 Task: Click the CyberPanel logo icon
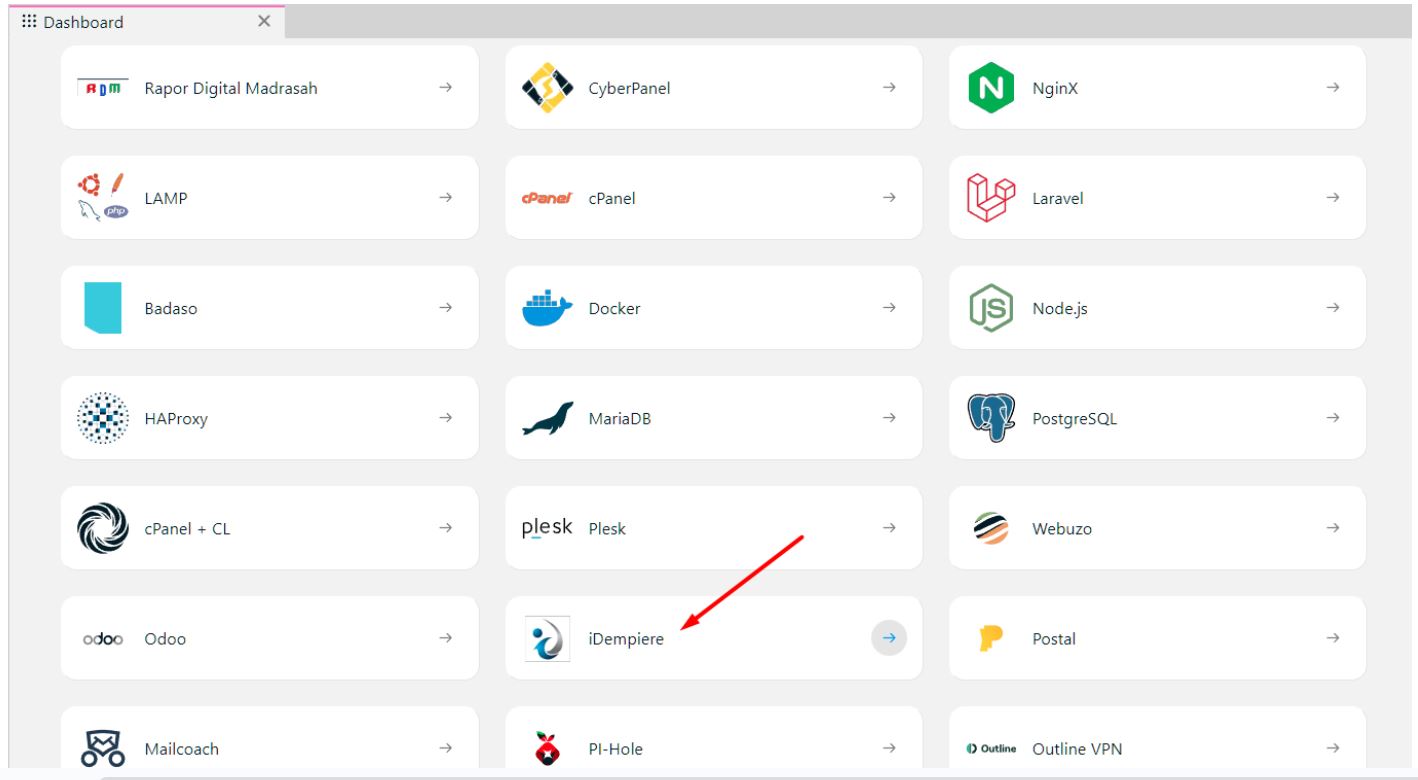coord(547,87)
